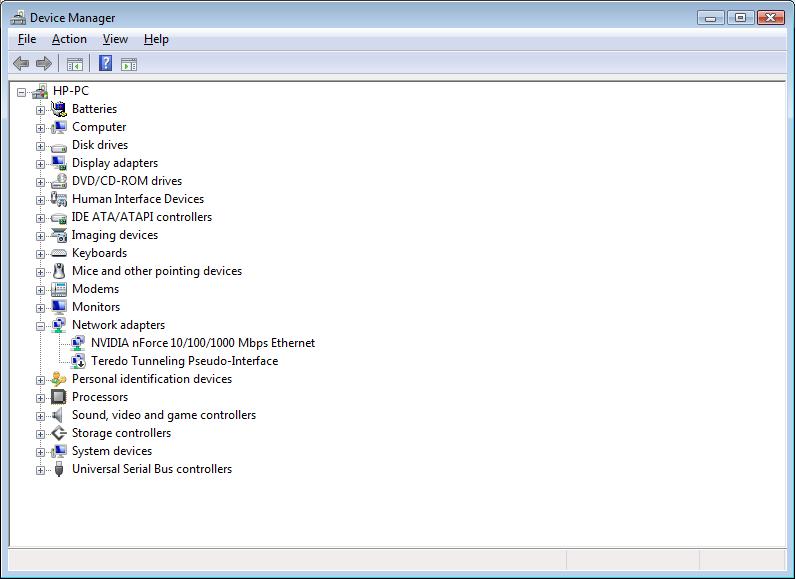Click the Processors category icon
This screenshot has height=579, width=796.
pos(59,397)
